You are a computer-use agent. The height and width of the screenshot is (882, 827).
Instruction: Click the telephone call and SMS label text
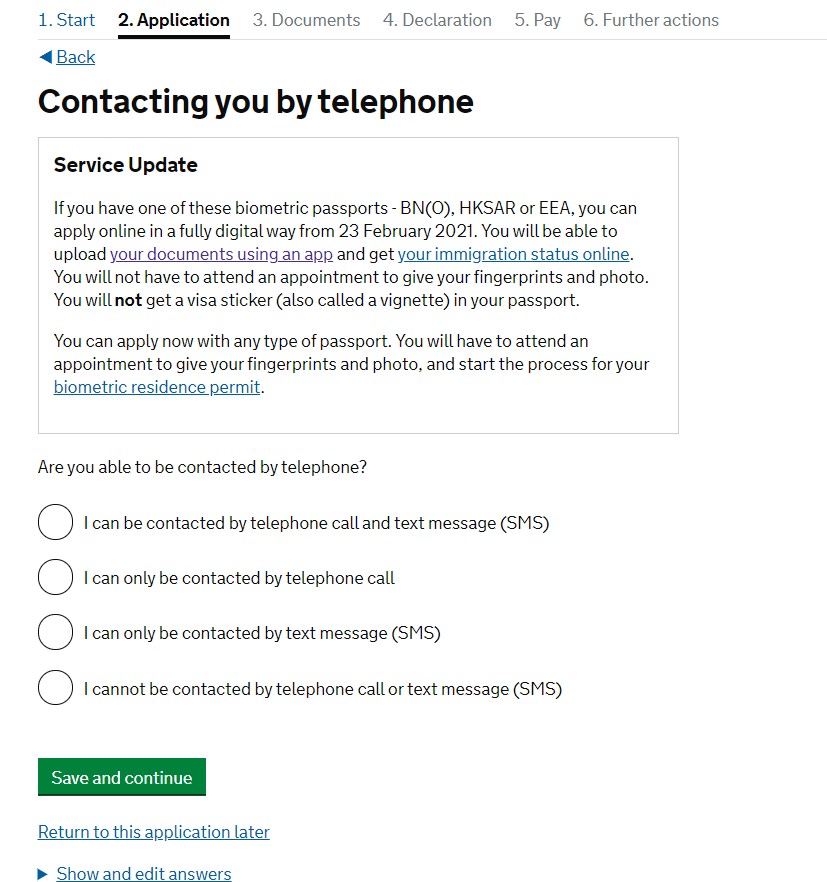click(x=316, y=523)
